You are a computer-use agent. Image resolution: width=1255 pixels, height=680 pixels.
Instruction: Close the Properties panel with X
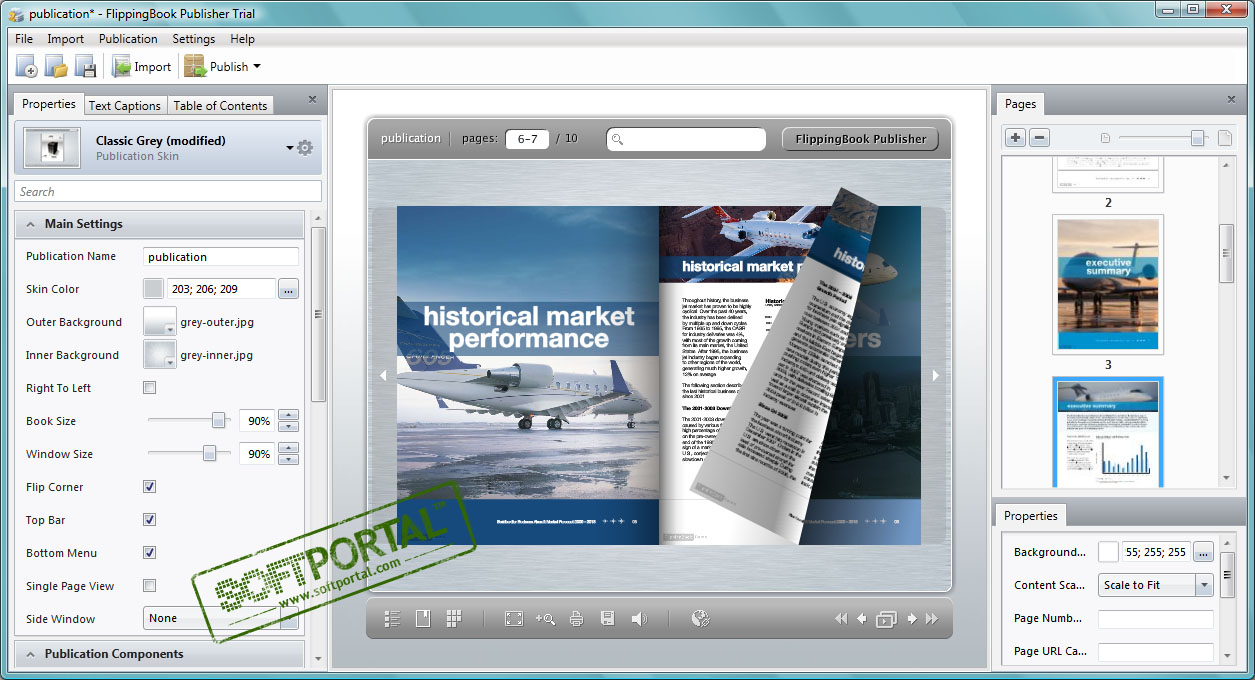[312, 100]
